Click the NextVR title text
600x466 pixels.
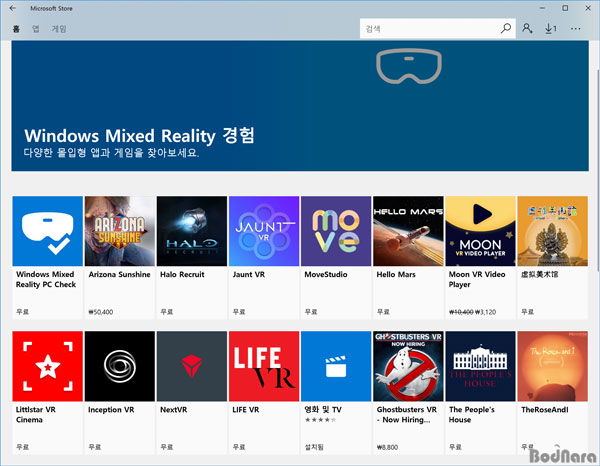pyautogui.click(x=173, y=410)
